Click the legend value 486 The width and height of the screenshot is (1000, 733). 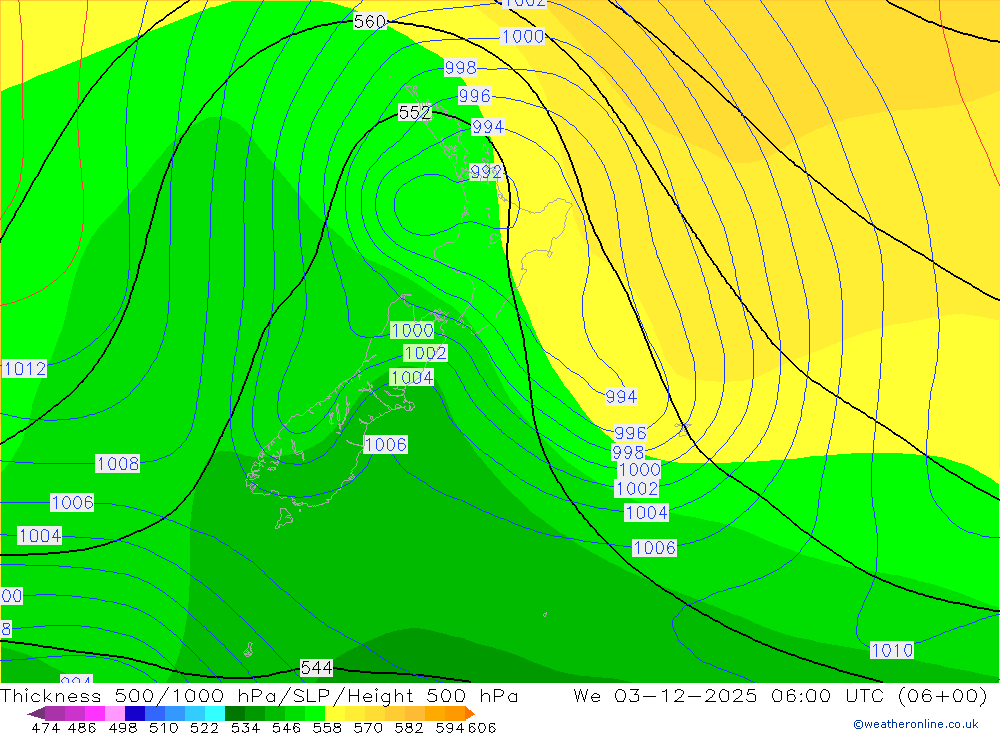point(82,728)
